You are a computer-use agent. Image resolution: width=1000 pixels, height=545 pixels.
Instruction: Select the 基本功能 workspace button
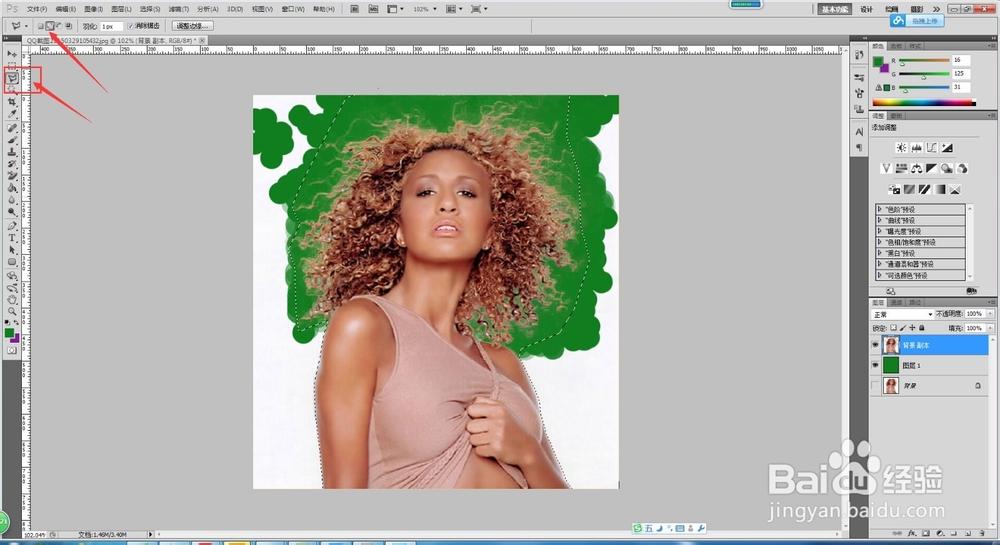click(x=834, y=9)
